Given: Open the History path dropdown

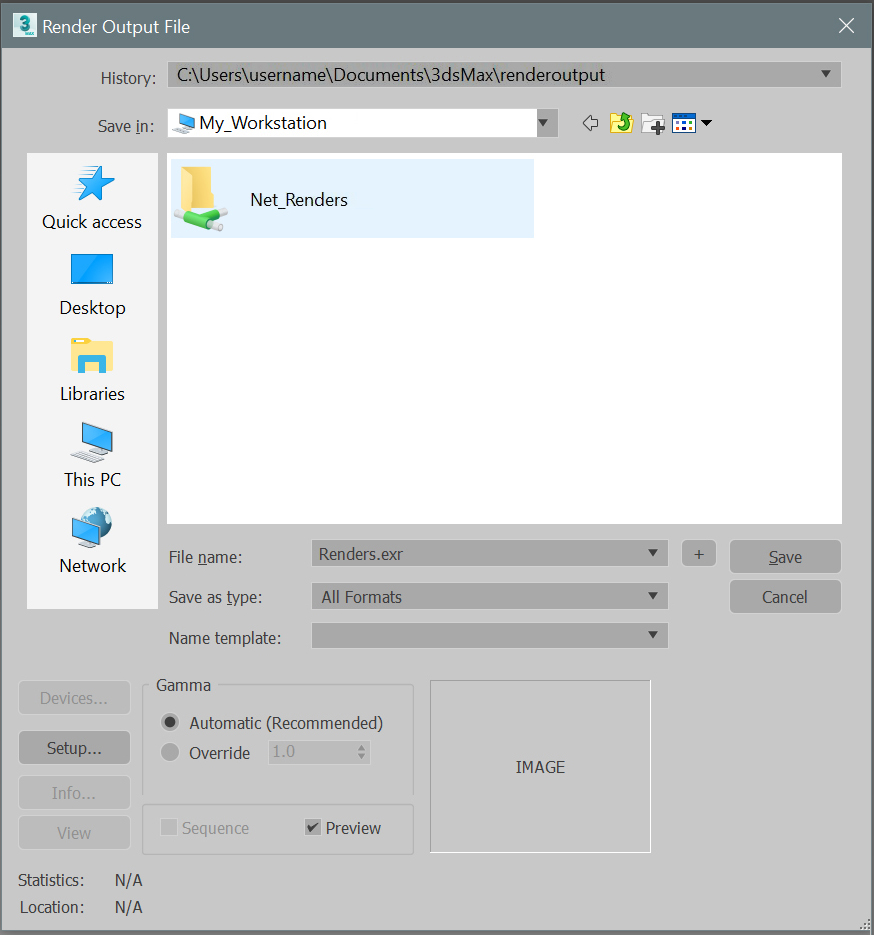Looking at the screenshot, I should pyautogui.click(x=827, y=74).
